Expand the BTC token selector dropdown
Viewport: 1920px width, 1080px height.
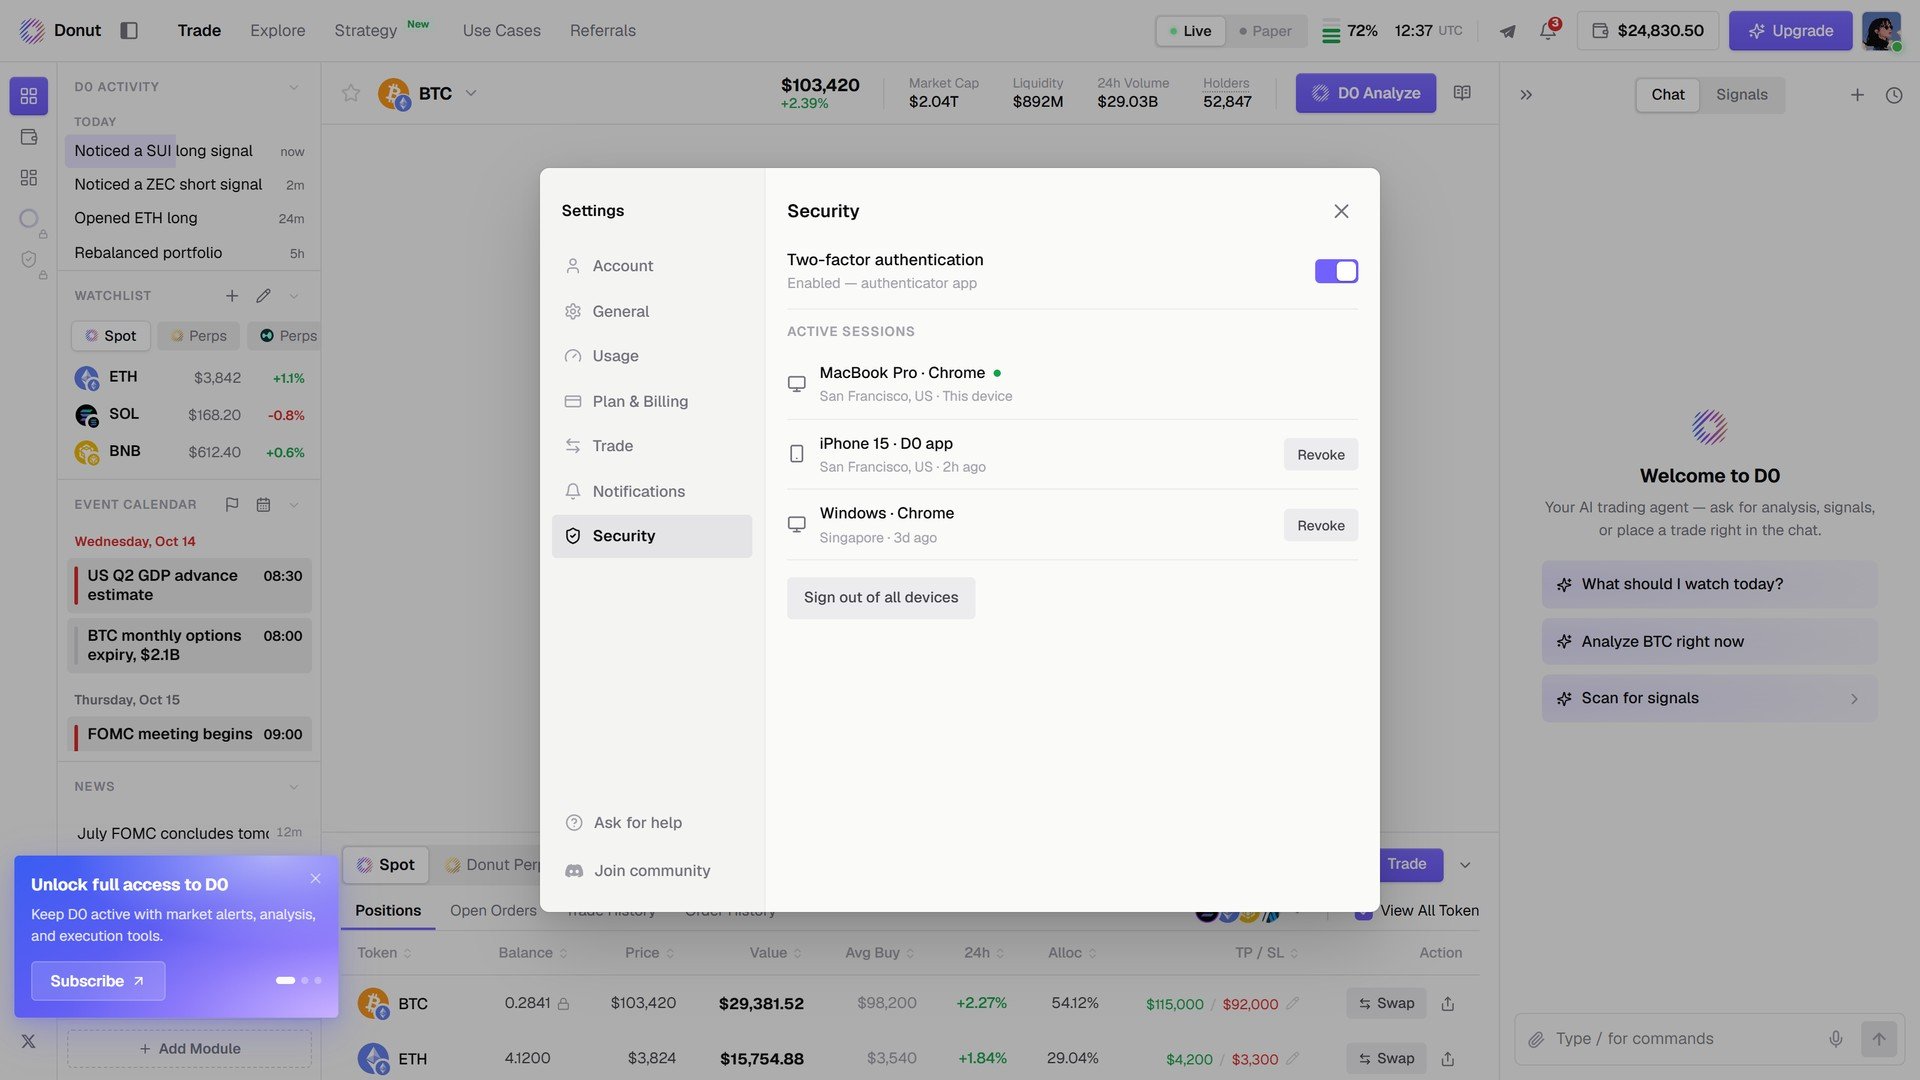point(471,93)
